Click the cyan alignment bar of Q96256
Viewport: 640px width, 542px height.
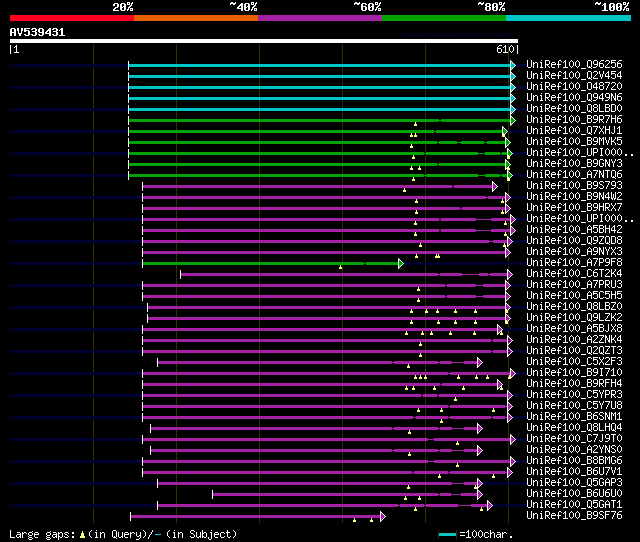click(x=322, y=65)
